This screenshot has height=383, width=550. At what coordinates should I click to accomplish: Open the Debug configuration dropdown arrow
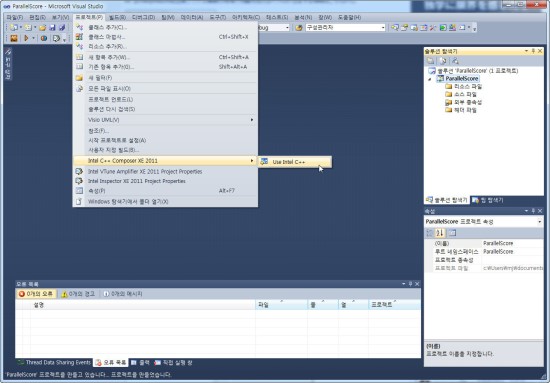tap(287, 27)
